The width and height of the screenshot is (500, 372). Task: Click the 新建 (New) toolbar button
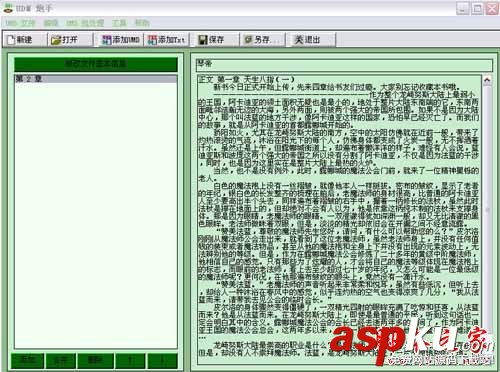point(24,40)
